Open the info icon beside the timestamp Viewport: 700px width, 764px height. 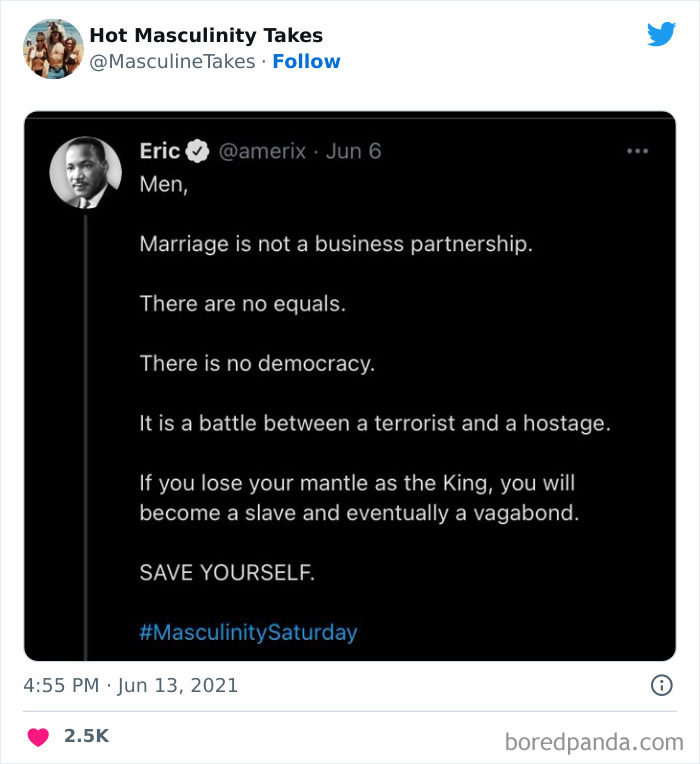click(x=661, y=685)
